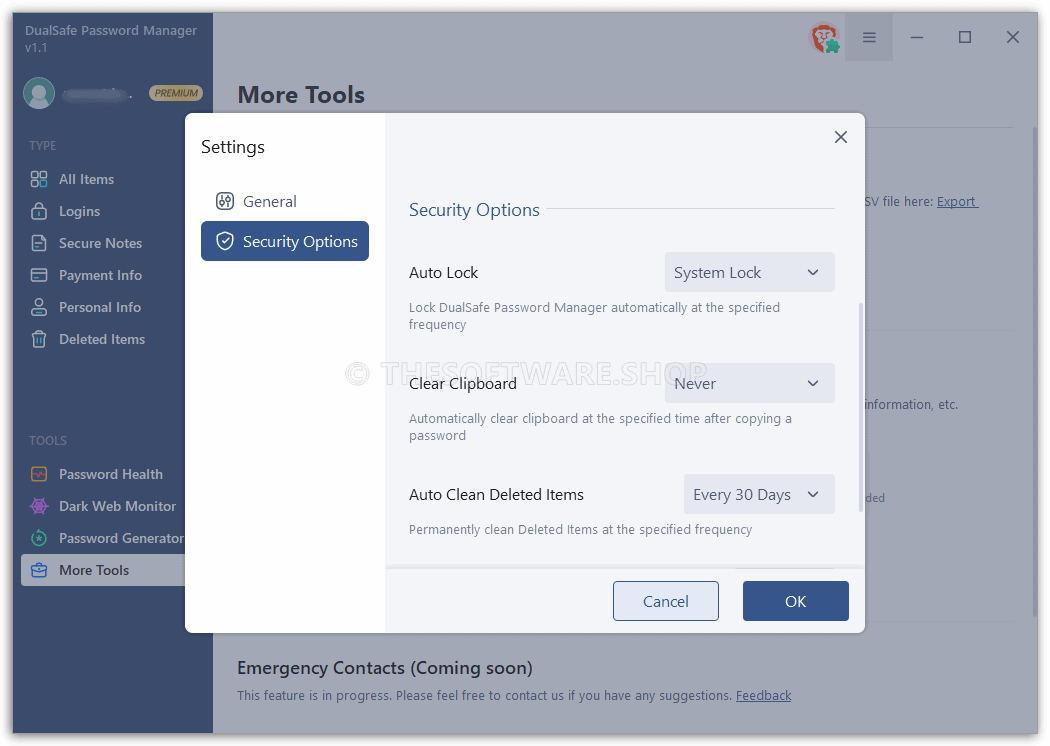Click the main window vertical scrollbar

tap(1034, 372)
